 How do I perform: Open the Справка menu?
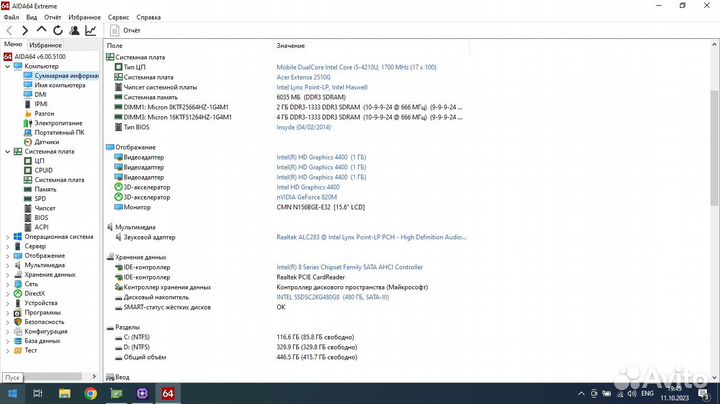coord(148,17)
